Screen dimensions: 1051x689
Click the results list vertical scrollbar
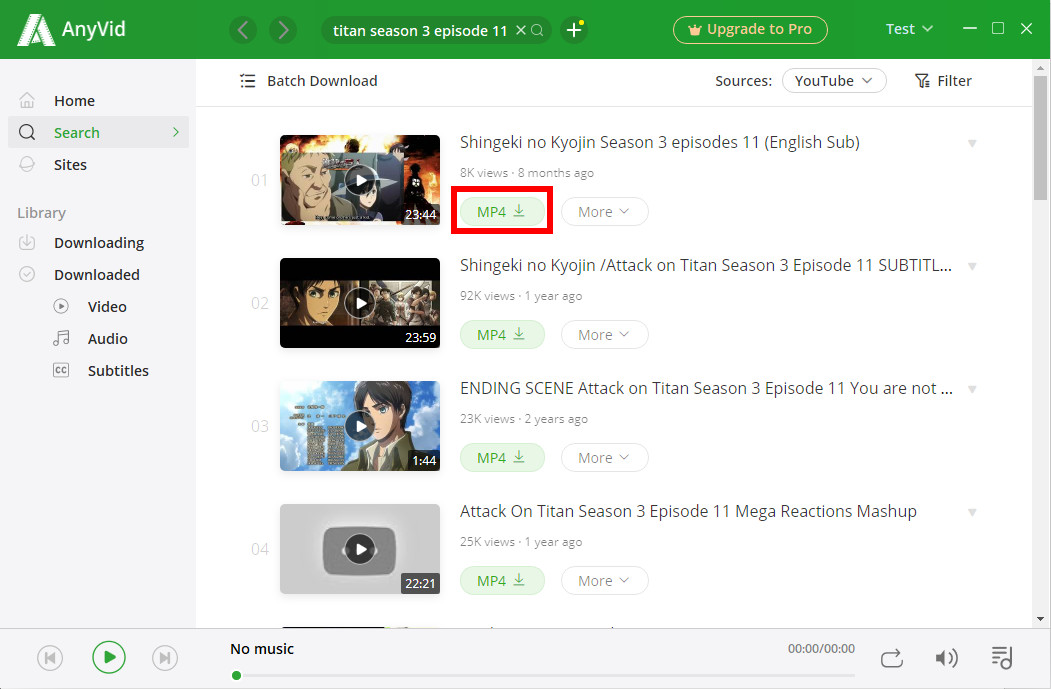[x=1040, y=137]
